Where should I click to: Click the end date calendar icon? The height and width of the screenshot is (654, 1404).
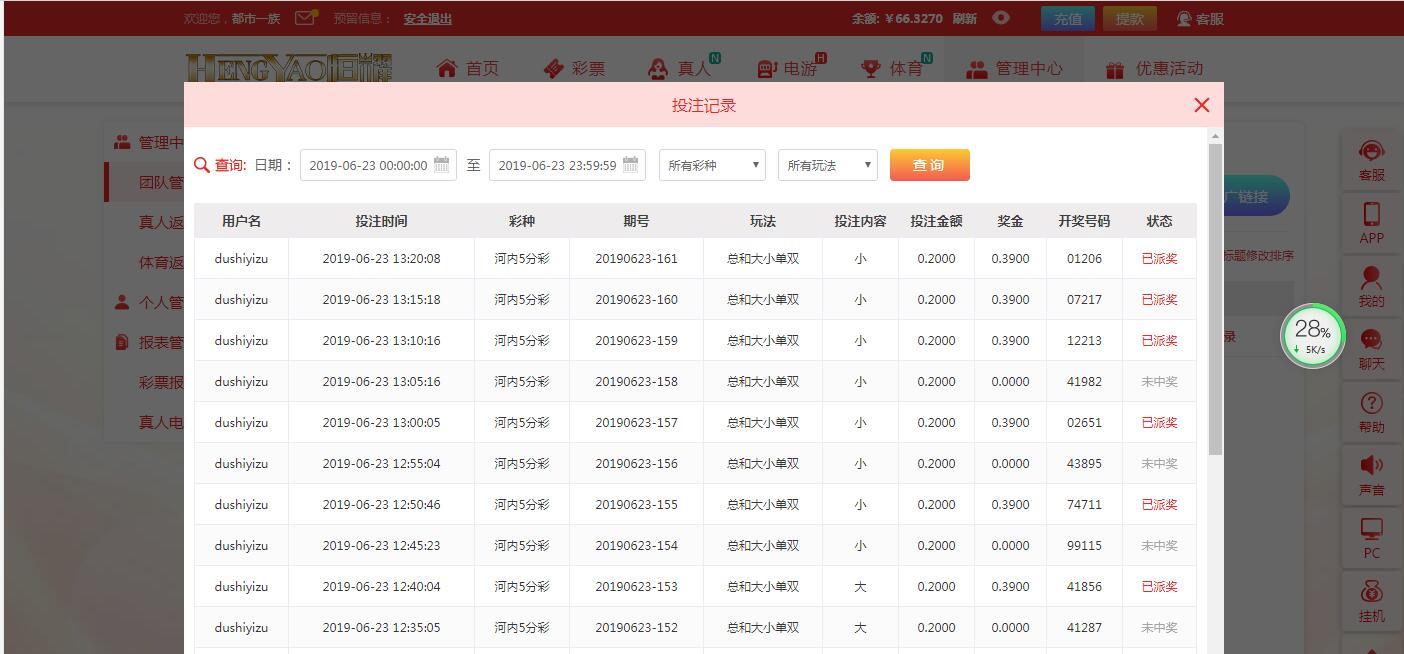click(x=630, y=165)
